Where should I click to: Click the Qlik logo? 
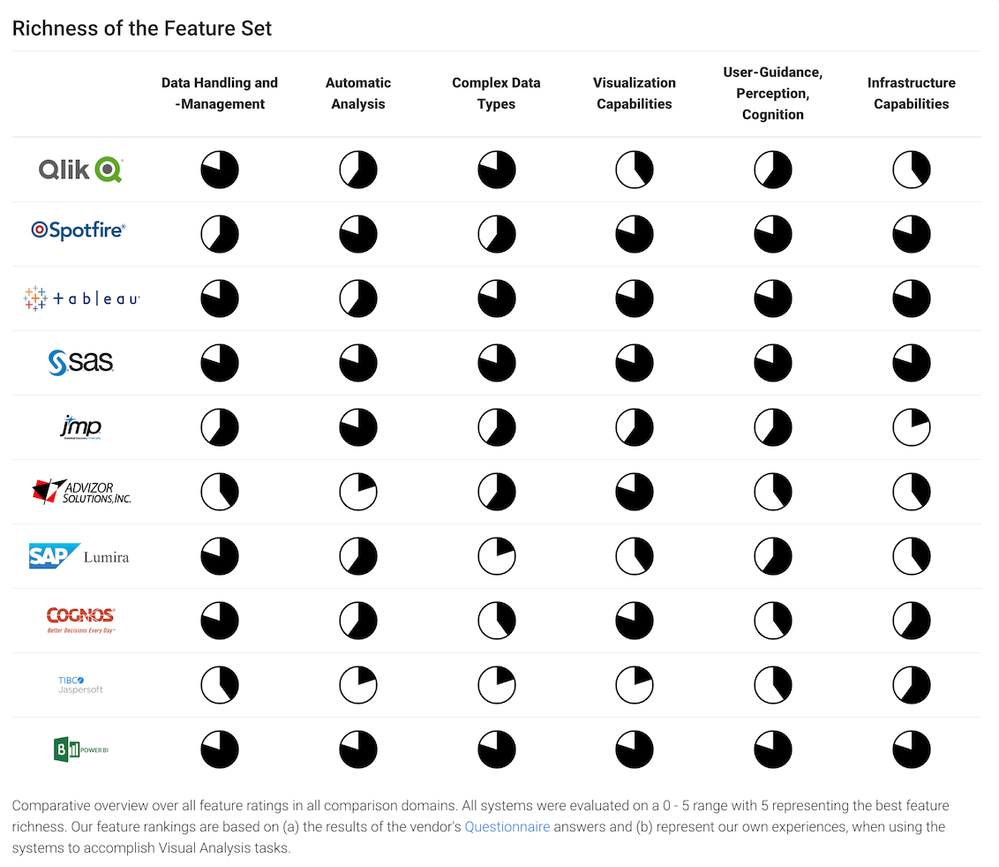coord(80,170)
